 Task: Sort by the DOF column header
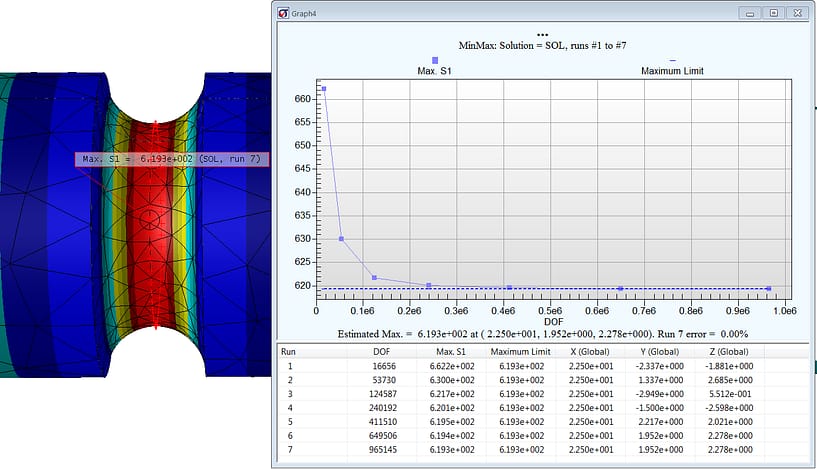point(381,352)
